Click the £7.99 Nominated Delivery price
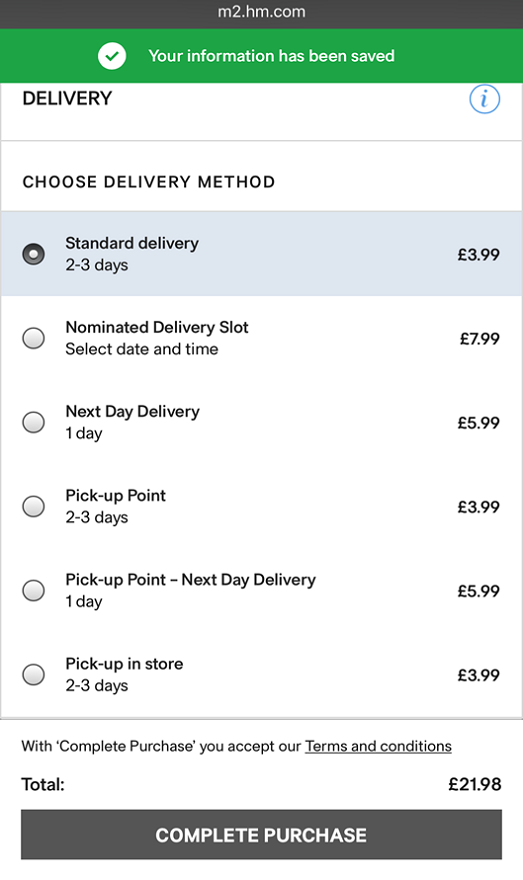The image size is (523, 880). [480, 338]
